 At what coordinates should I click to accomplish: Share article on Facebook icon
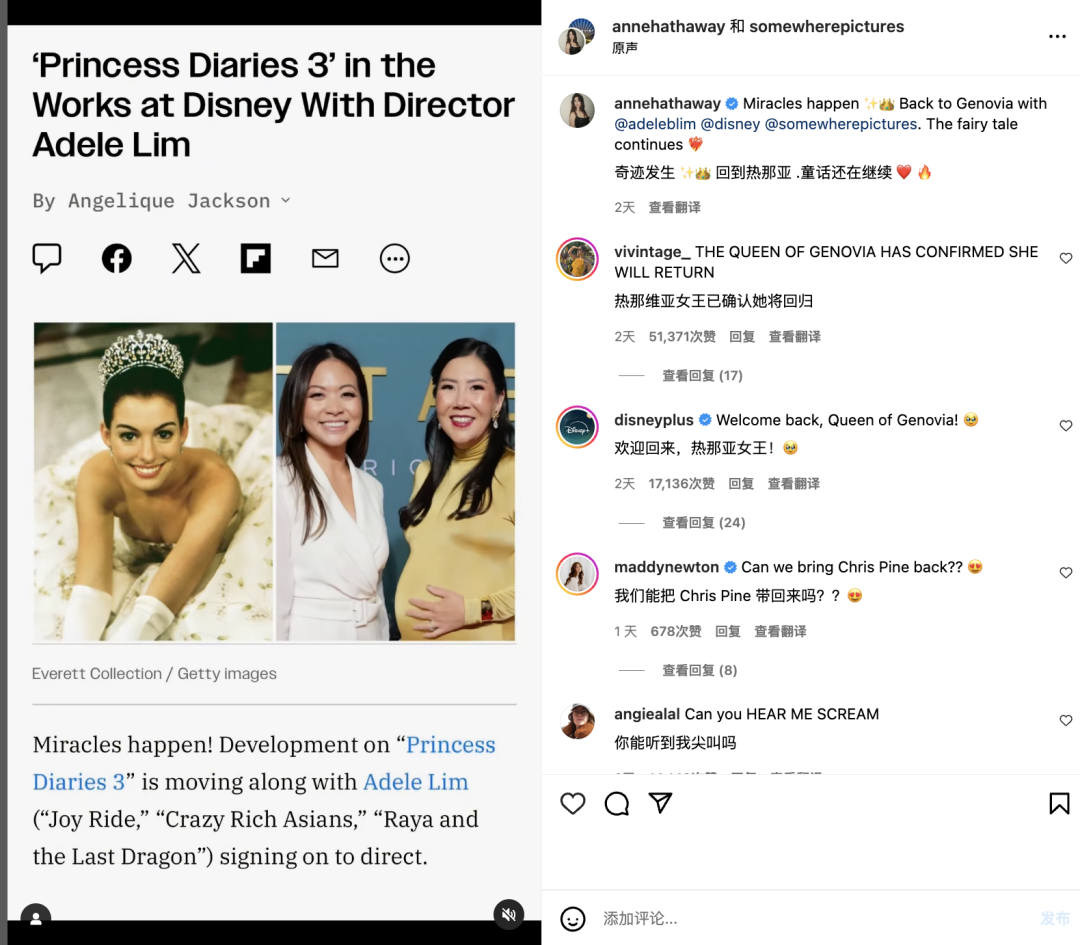click(x=117, y=259)
